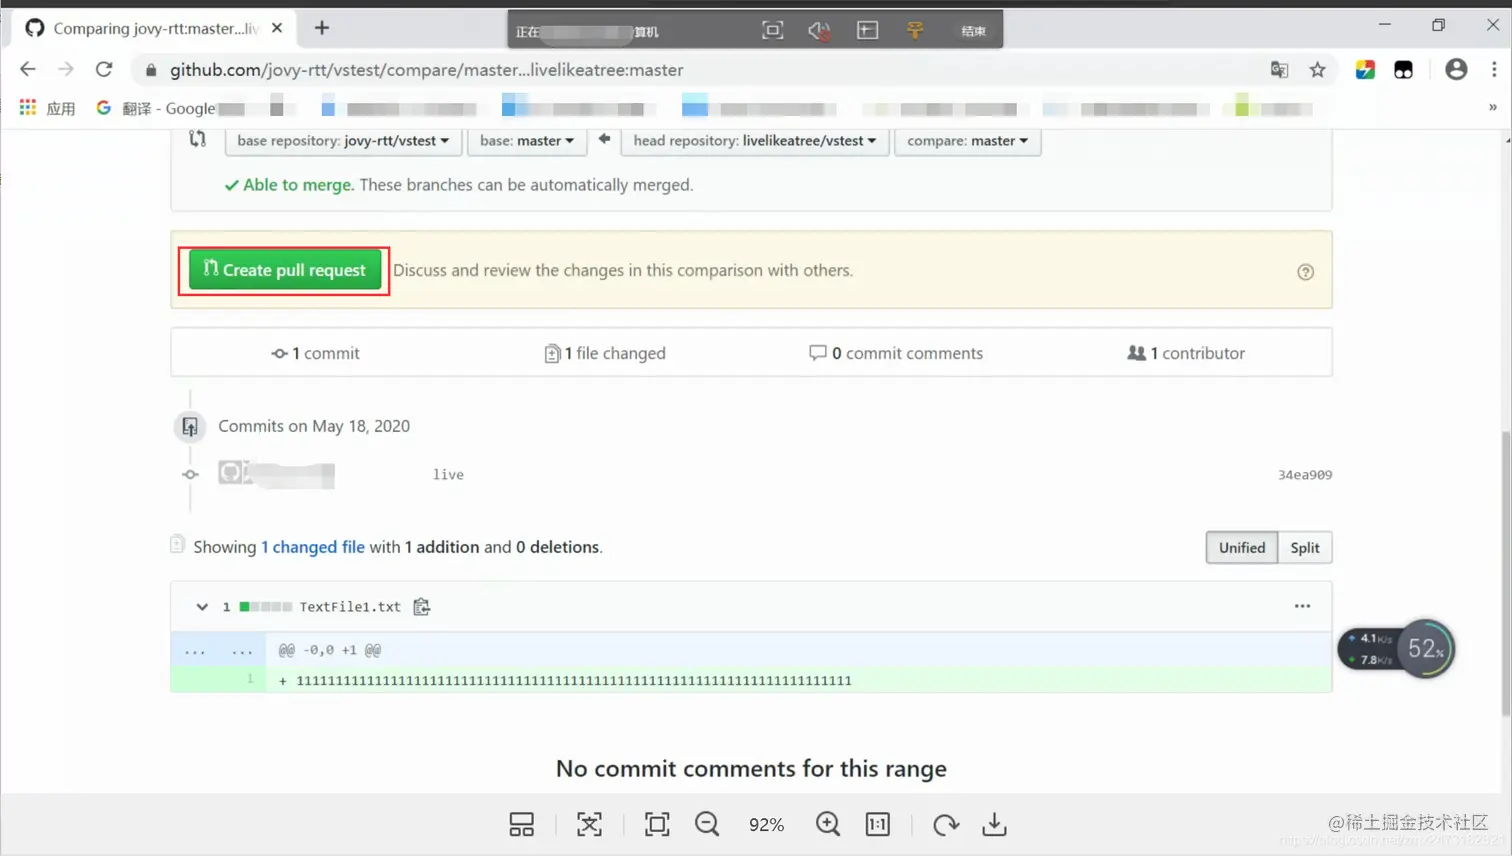The height and width of the screenshot is (856, 1512).
Task: Click the orange icon in the remote toolbar
Action: [x=915, y=31]
